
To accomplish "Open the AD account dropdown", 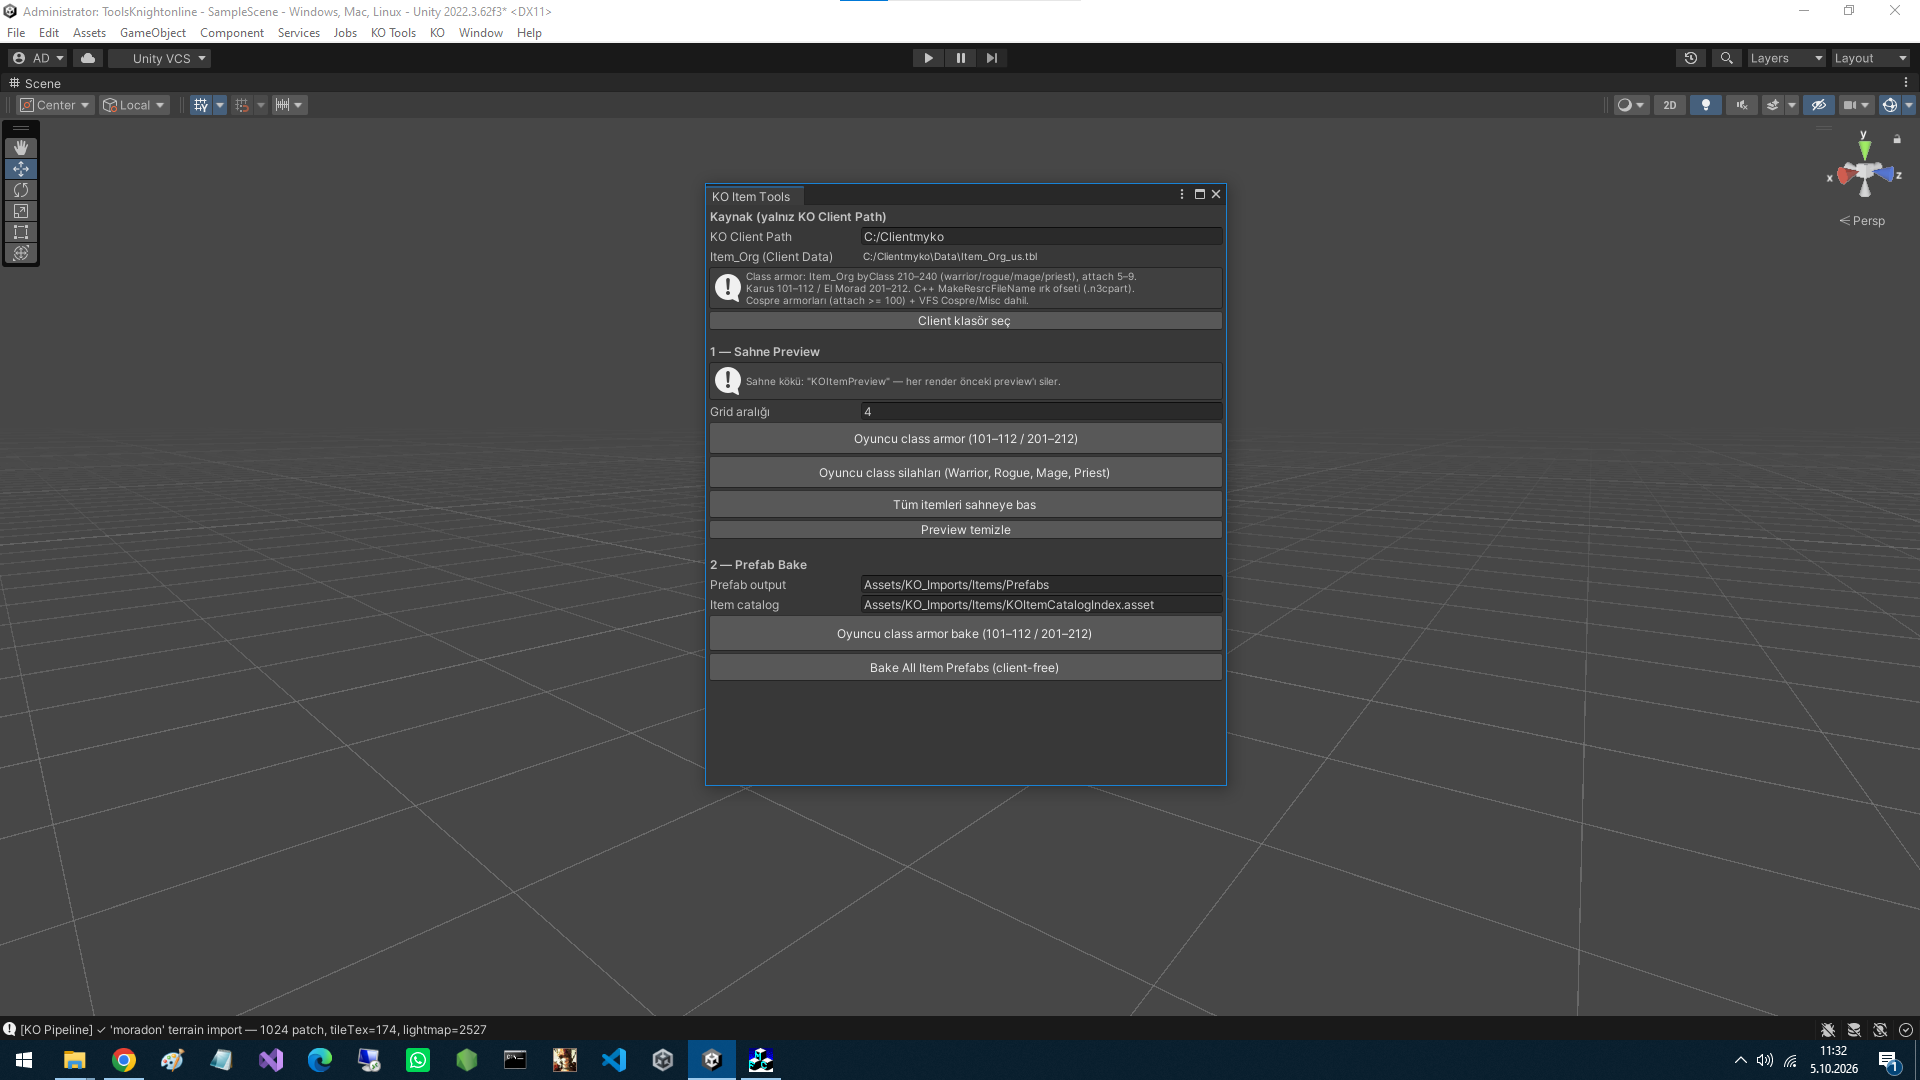I will click(38, 58).
